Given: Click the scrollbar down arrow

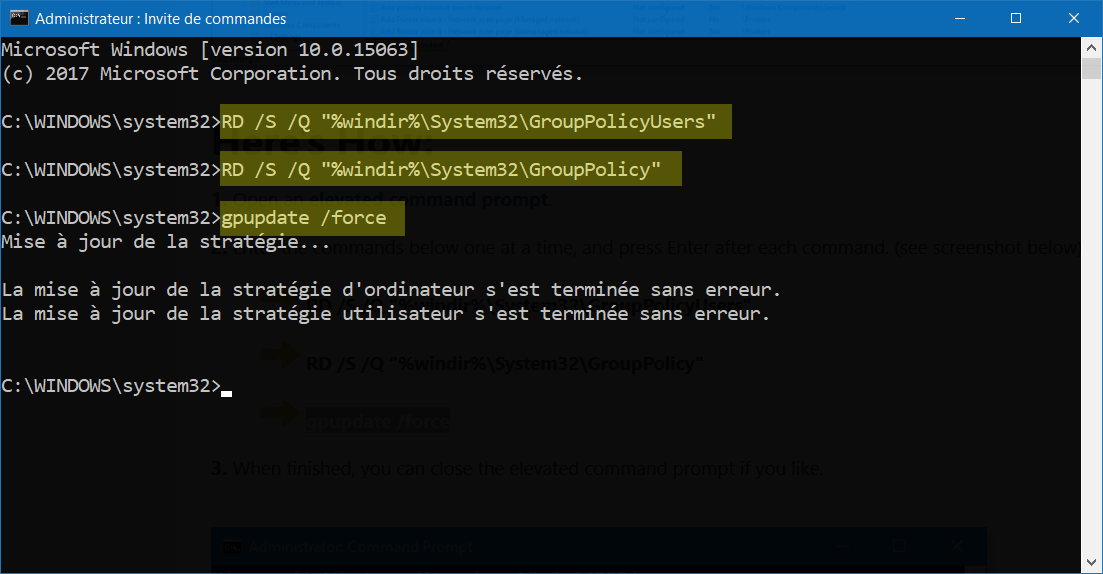Looking at the screenshot, I should (1091, 563).
